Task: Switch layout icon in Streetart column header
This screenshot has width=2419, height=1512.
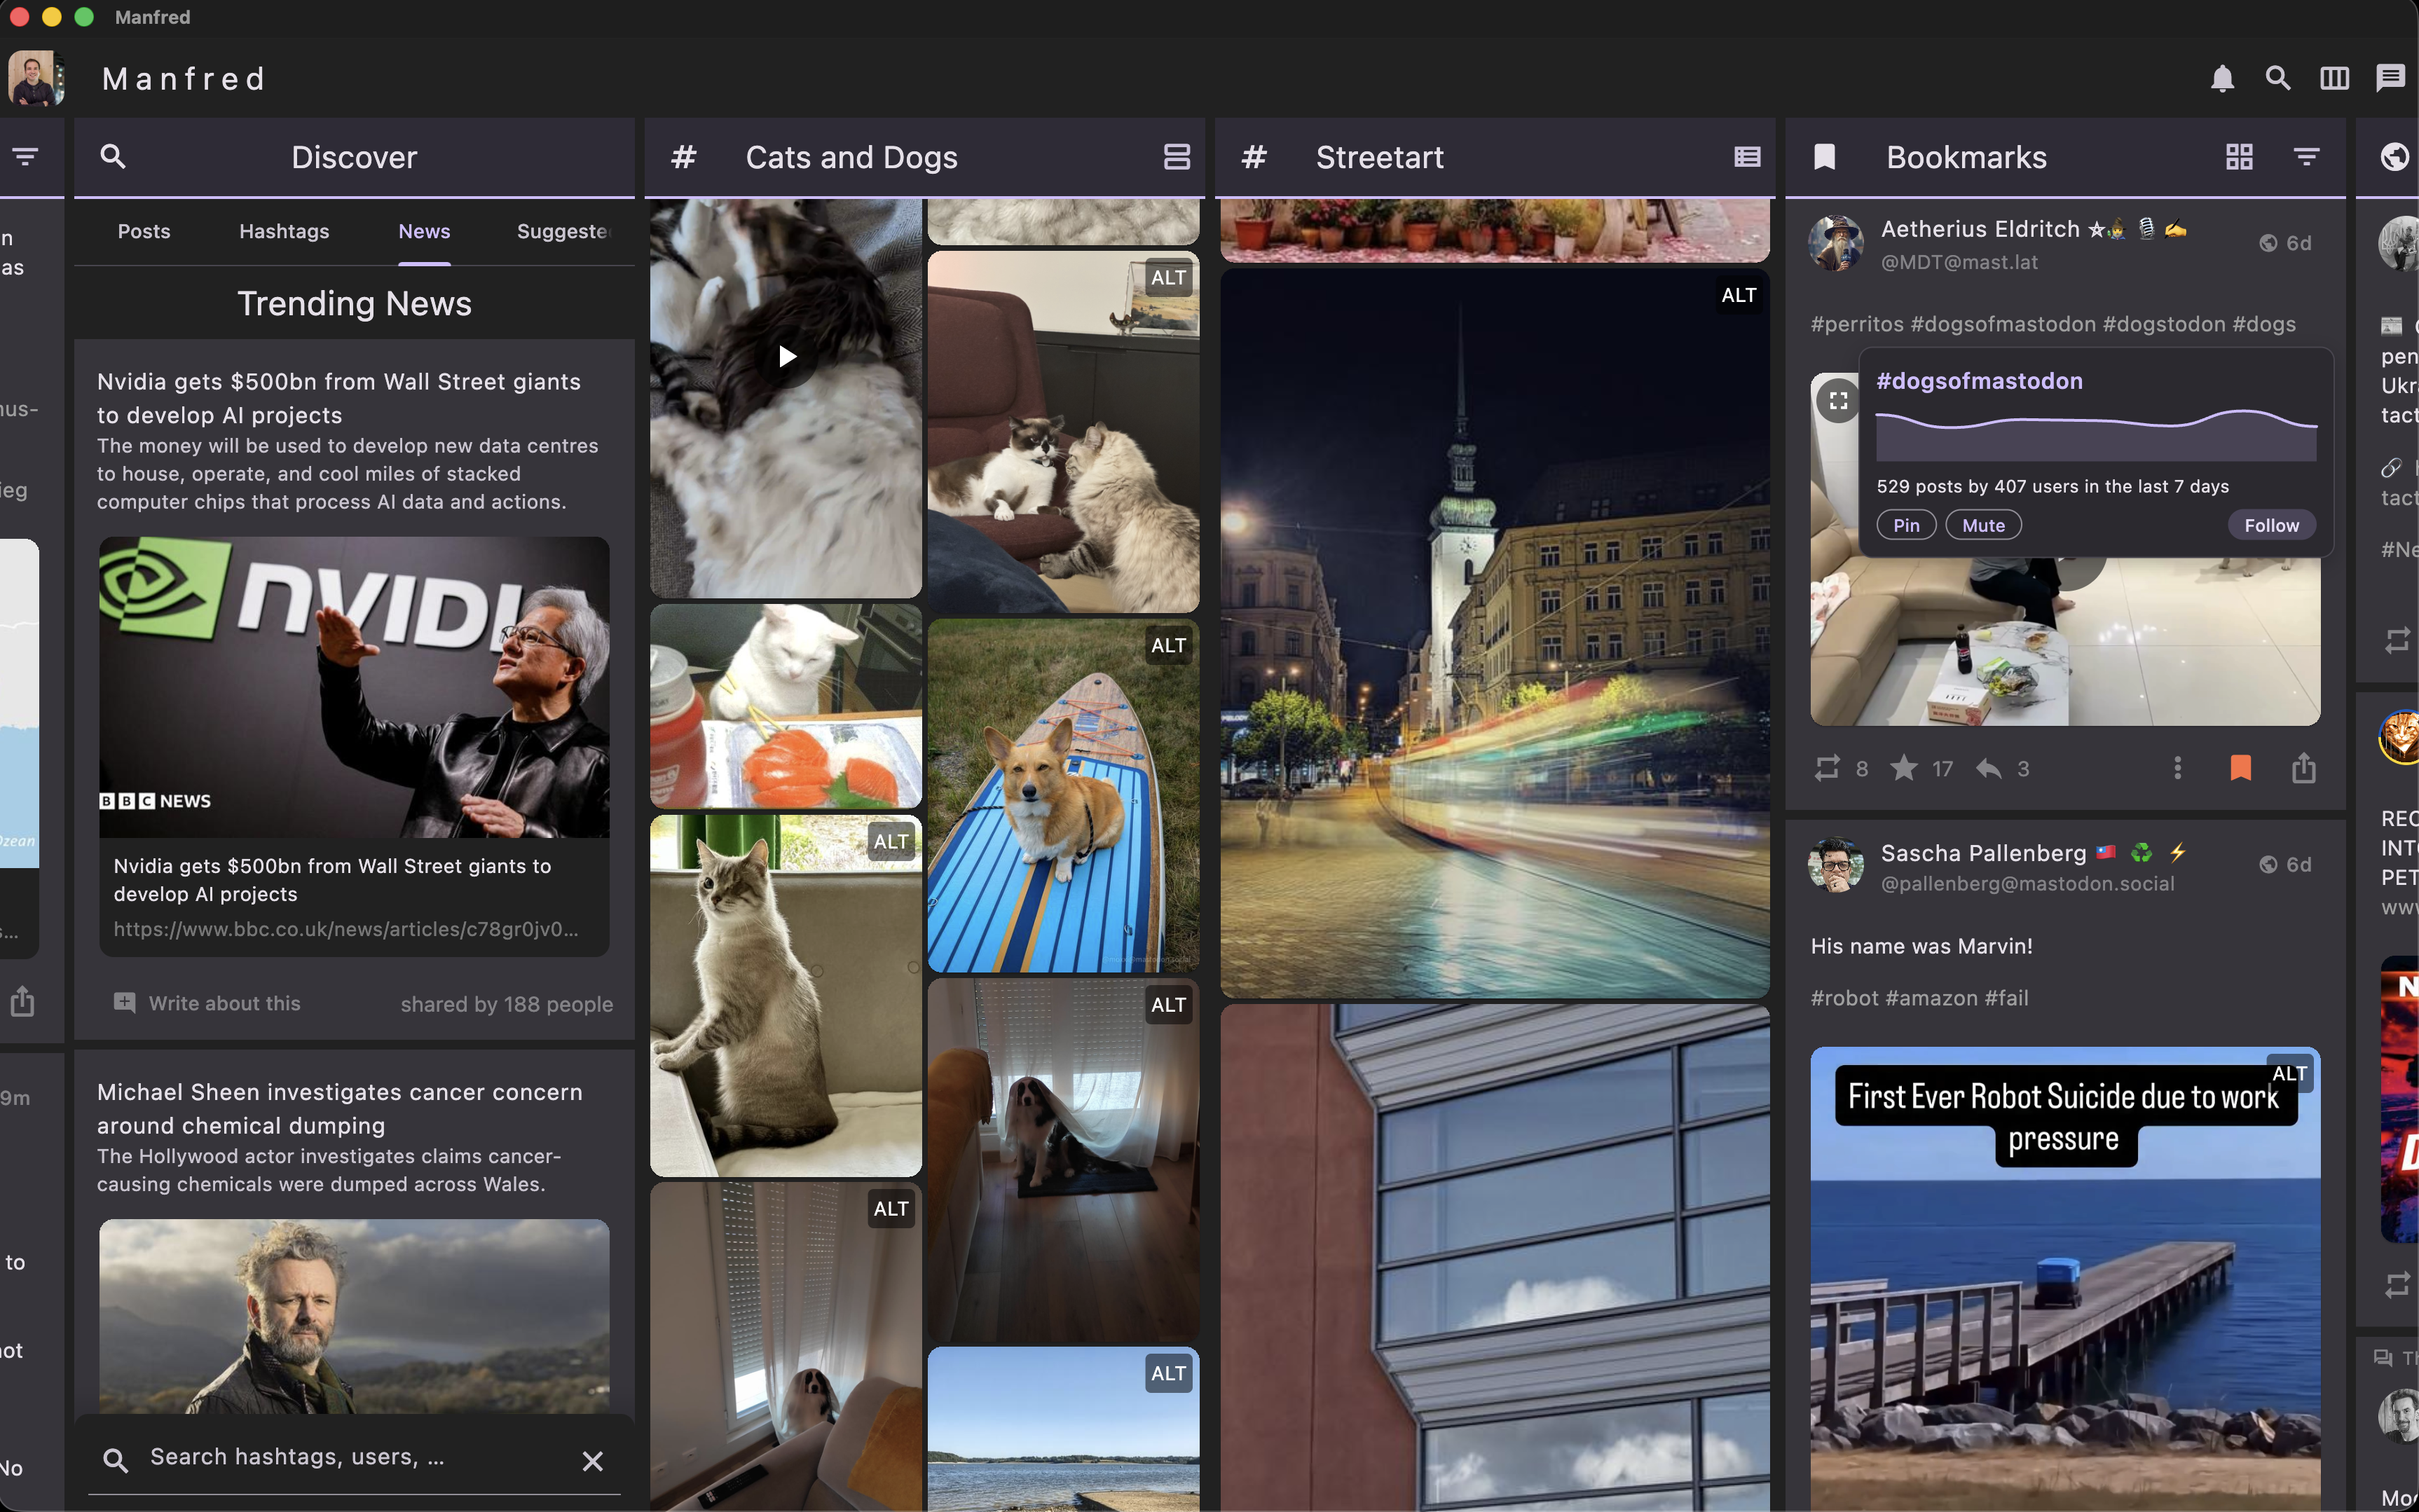Action: point(1747,157)
